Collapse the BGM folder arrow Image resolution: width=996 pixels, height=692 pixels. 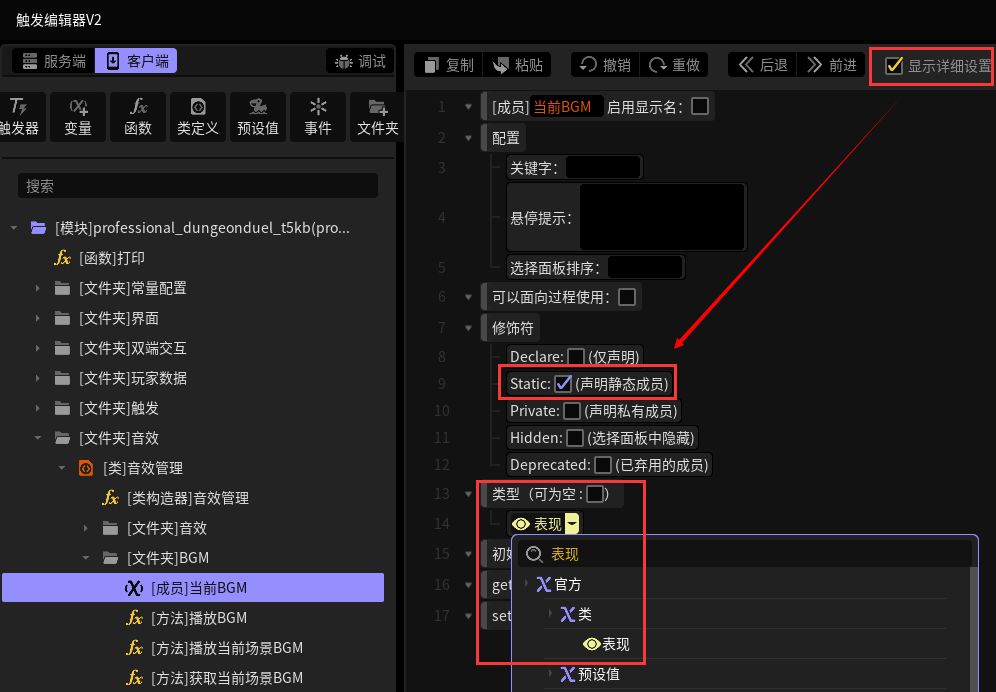click(86, 558)
